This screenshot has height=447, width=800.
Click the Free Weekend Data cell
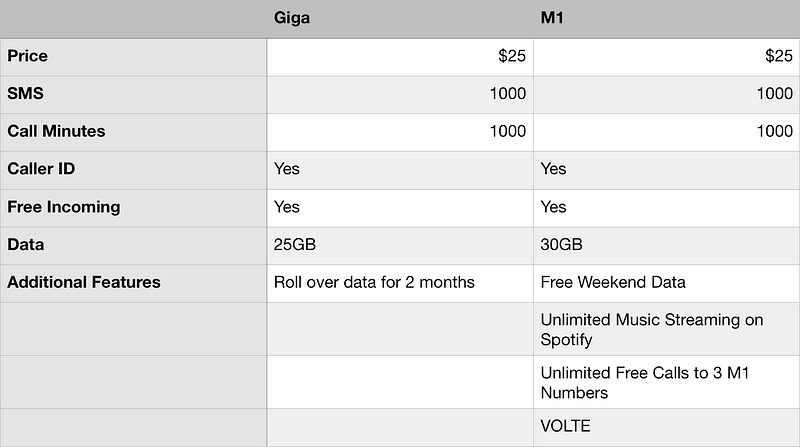pos(666,283)
